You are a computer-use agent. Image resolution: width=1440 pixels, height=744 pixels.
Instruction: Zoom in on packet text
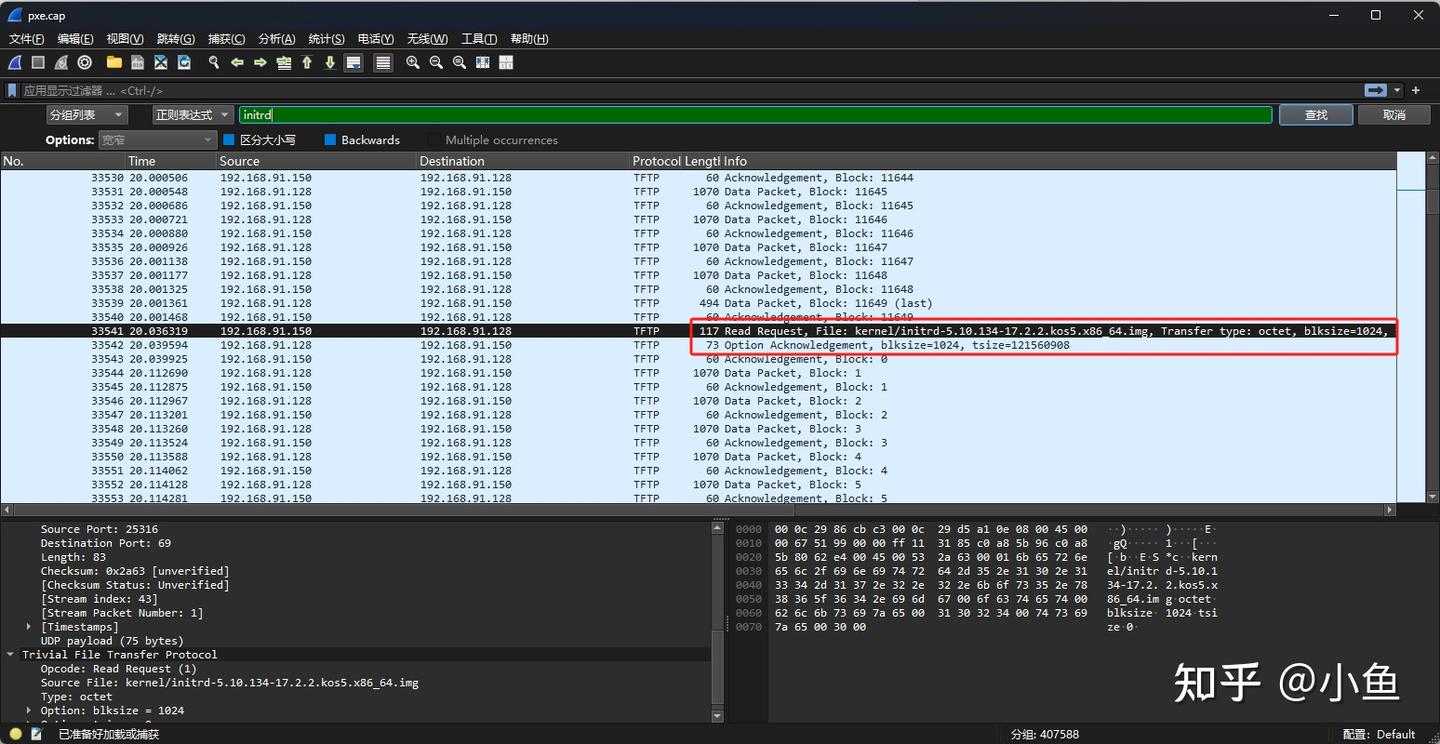point(413,63)
